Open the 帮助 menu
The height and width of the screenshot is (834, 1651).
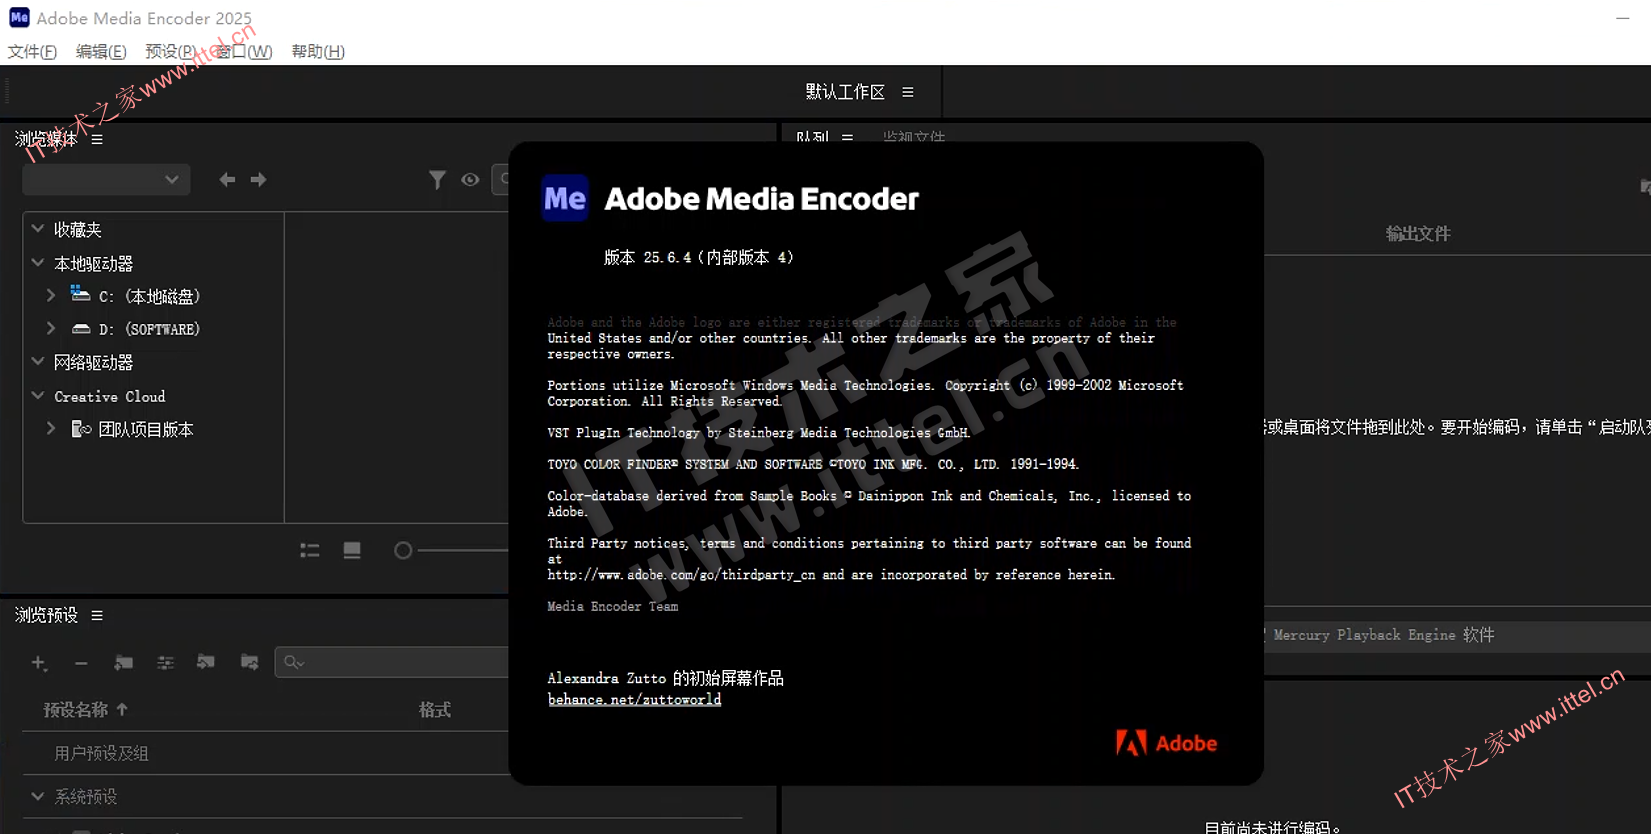[x=318, y=52]
